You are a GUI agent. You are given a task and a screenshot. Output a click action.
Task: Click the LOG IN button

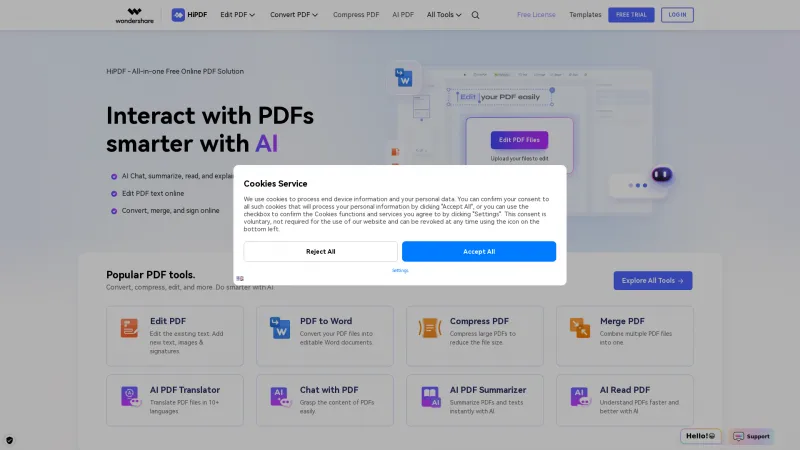[x=677, y=15]
